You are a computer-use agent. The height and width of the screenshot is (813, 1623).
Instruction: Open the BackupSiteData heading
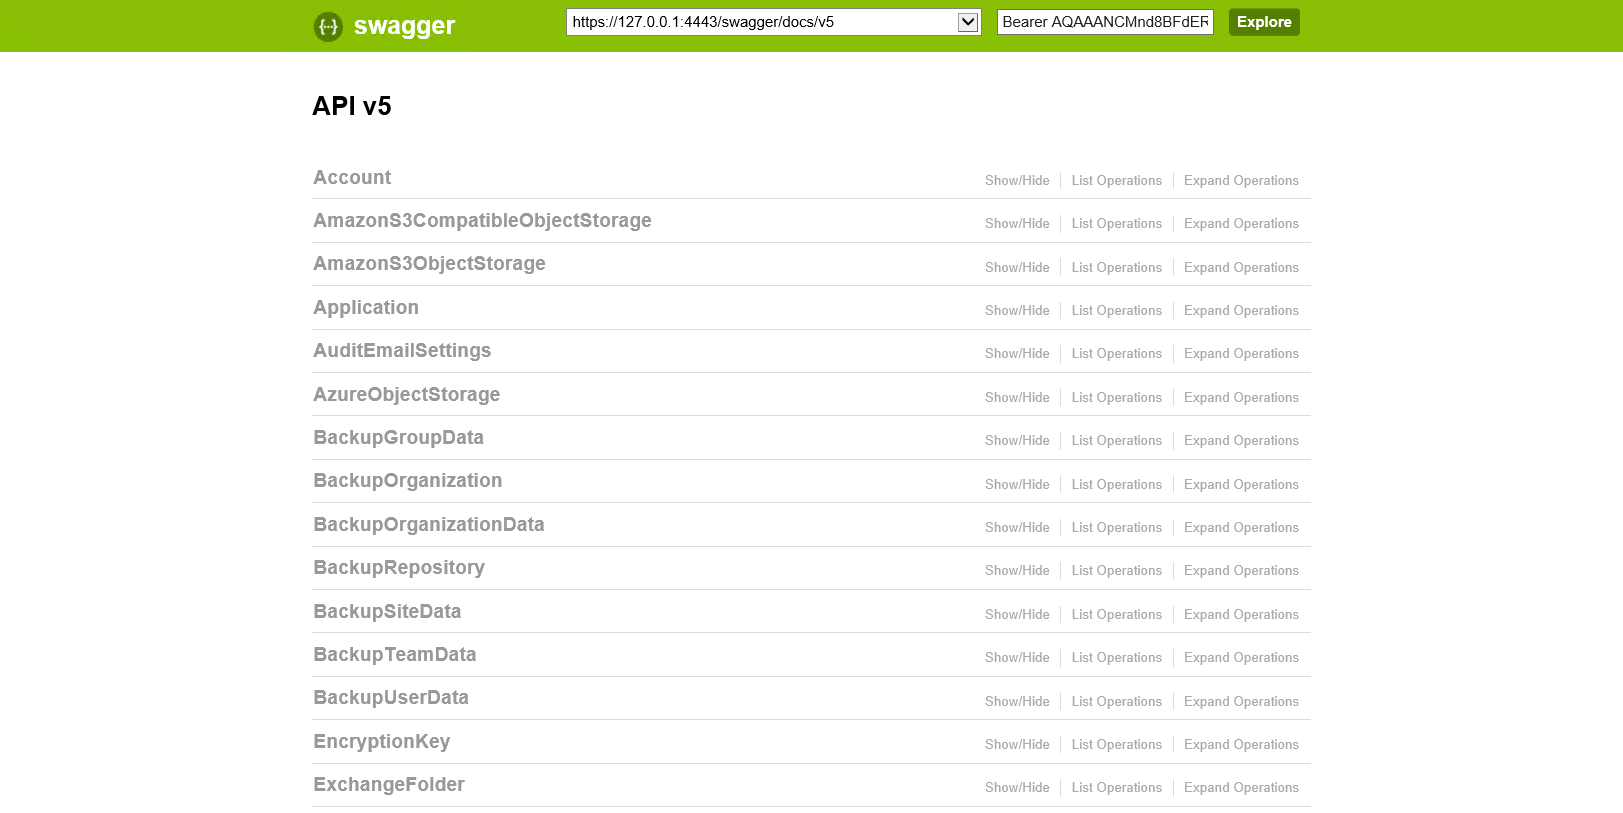pyautogui.click(x=387, y=611)
